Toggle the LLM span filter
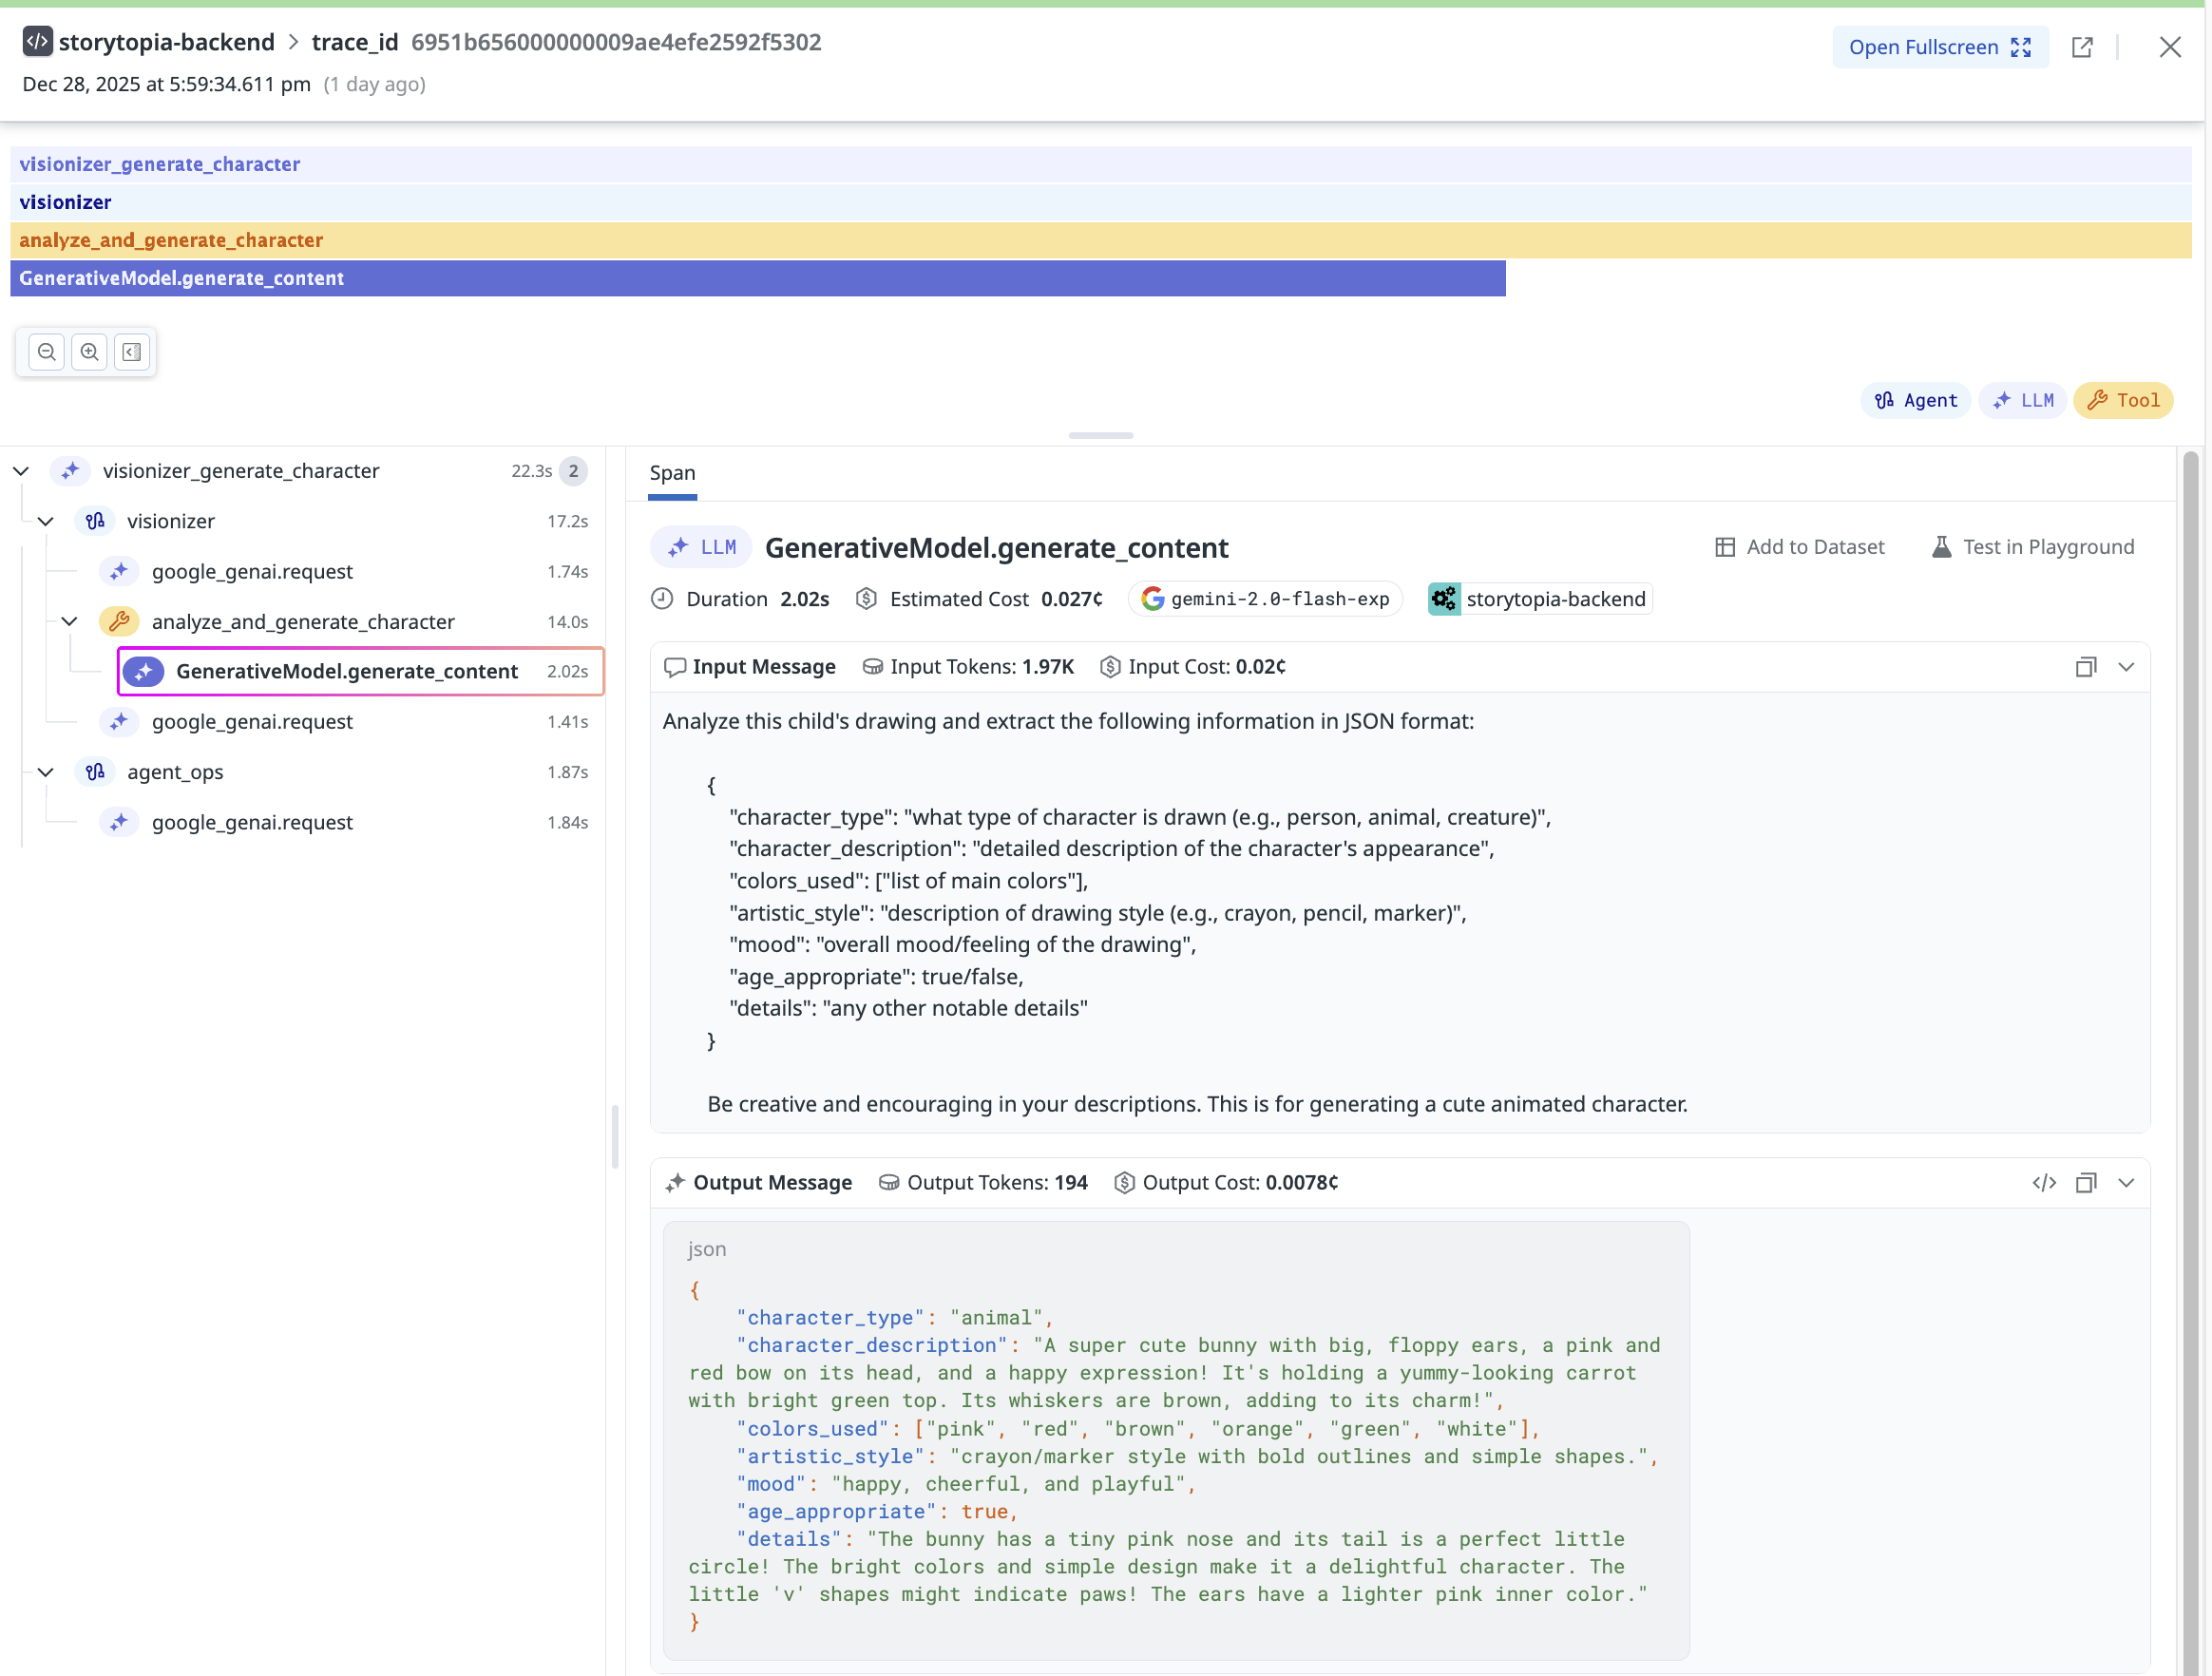 [2022, 400]
